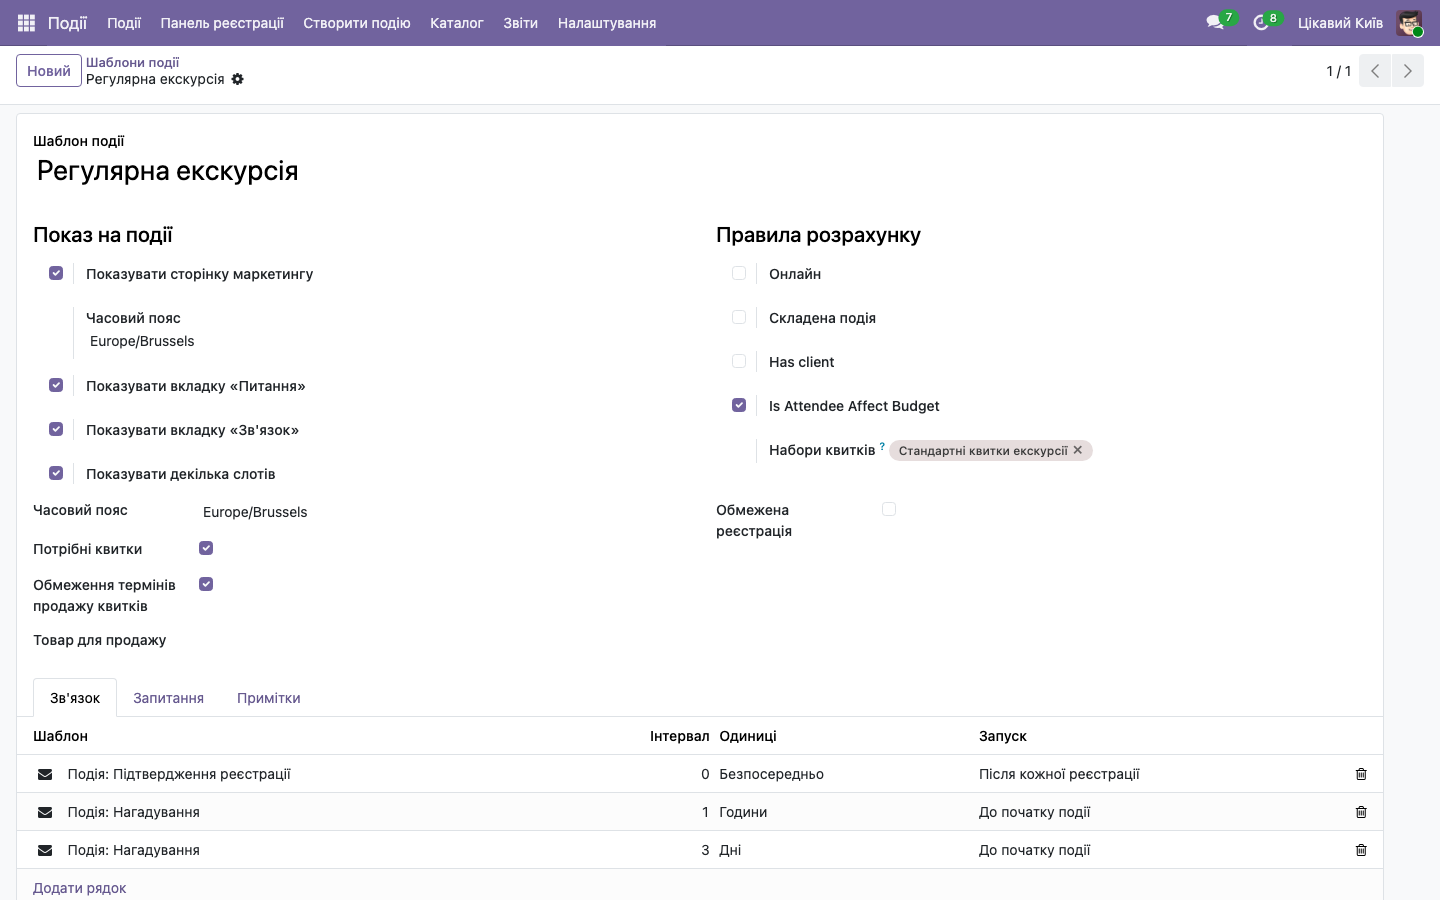Toggle Обмеження термінів продажу квитків checkbox
This screenshot has width=1440, height=900.
click(206, 584)
